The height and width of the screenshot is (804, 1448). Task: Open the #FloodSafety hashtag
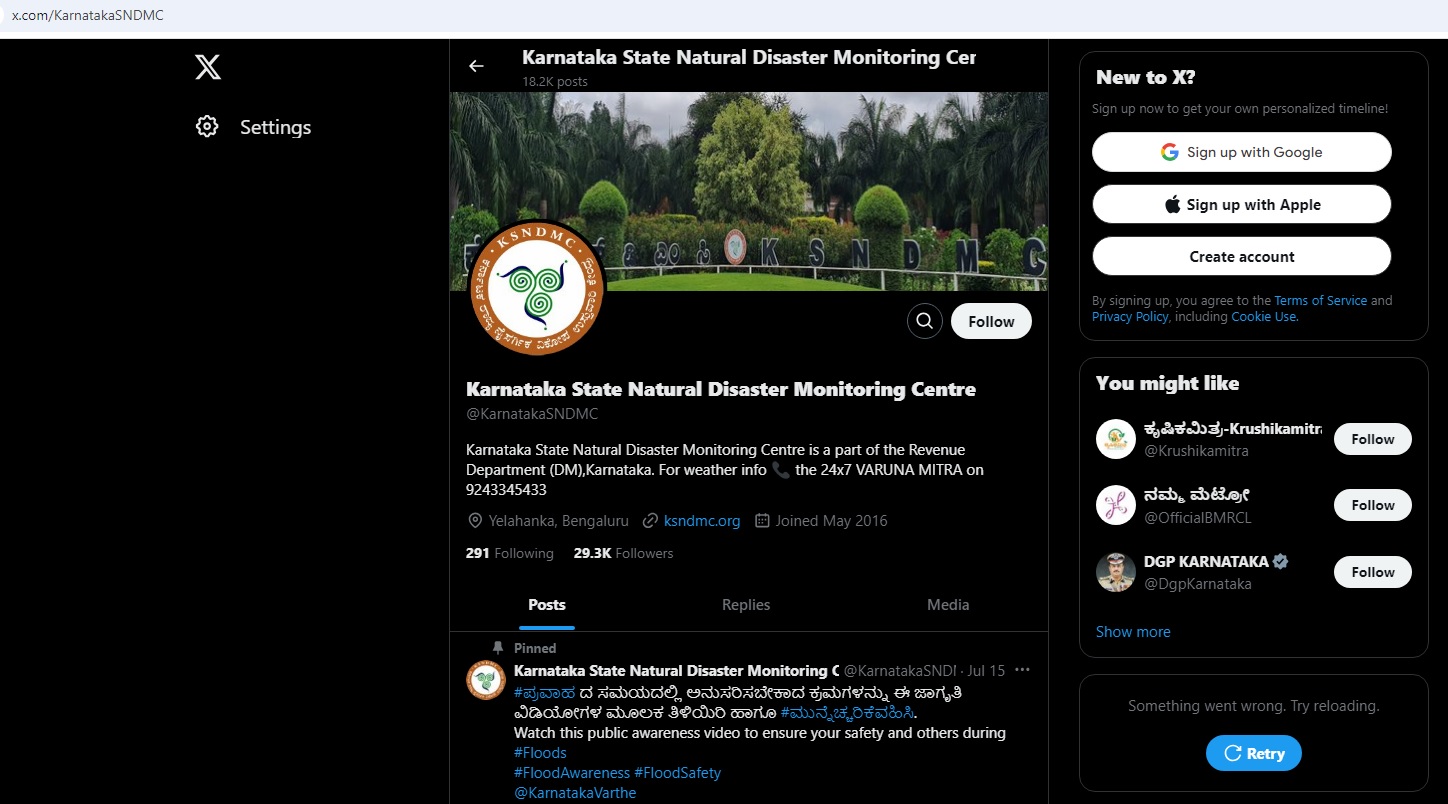677,773
